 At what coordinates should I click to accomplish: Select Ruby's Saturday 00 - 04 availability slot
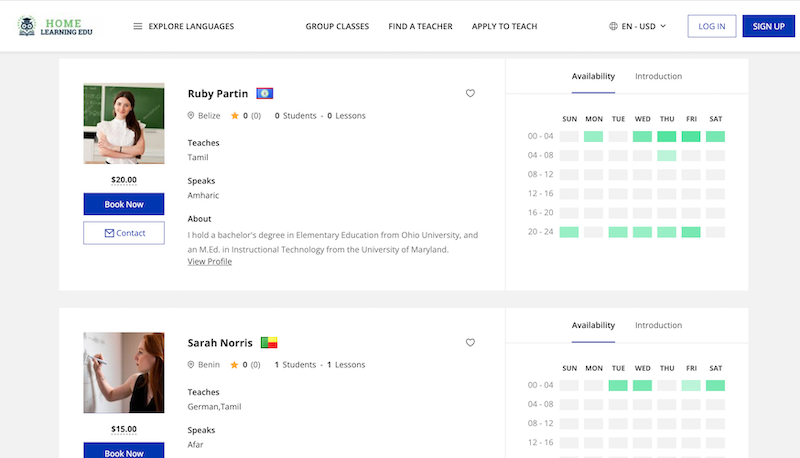tap(715, 137)
